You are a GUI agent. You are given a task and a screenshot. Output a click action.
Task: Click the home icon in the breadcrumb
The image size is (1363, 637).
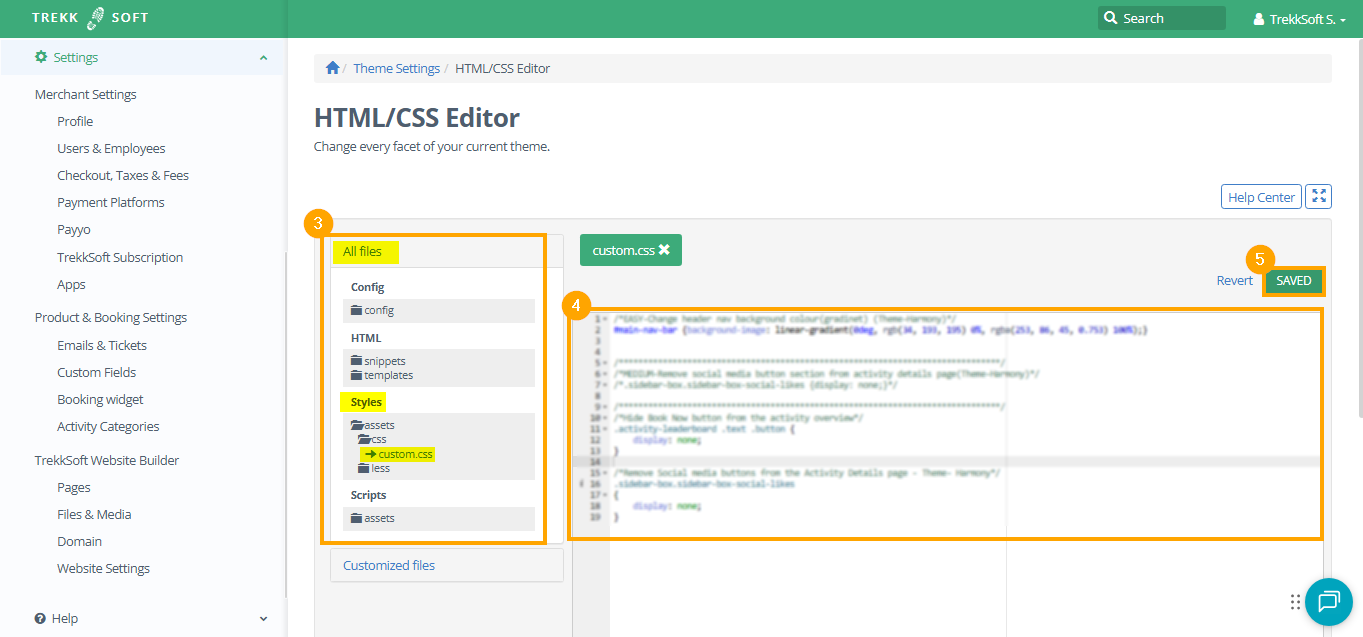(332, 68)
